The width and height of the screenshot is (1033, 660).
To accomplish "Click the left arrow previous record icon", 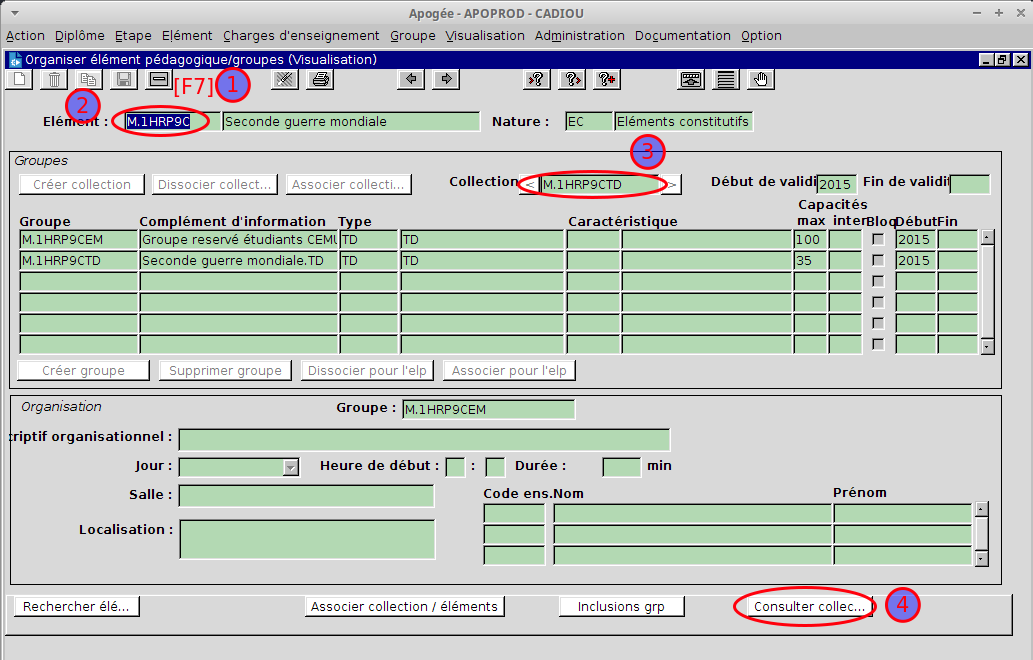I will (x=410, y=80).
